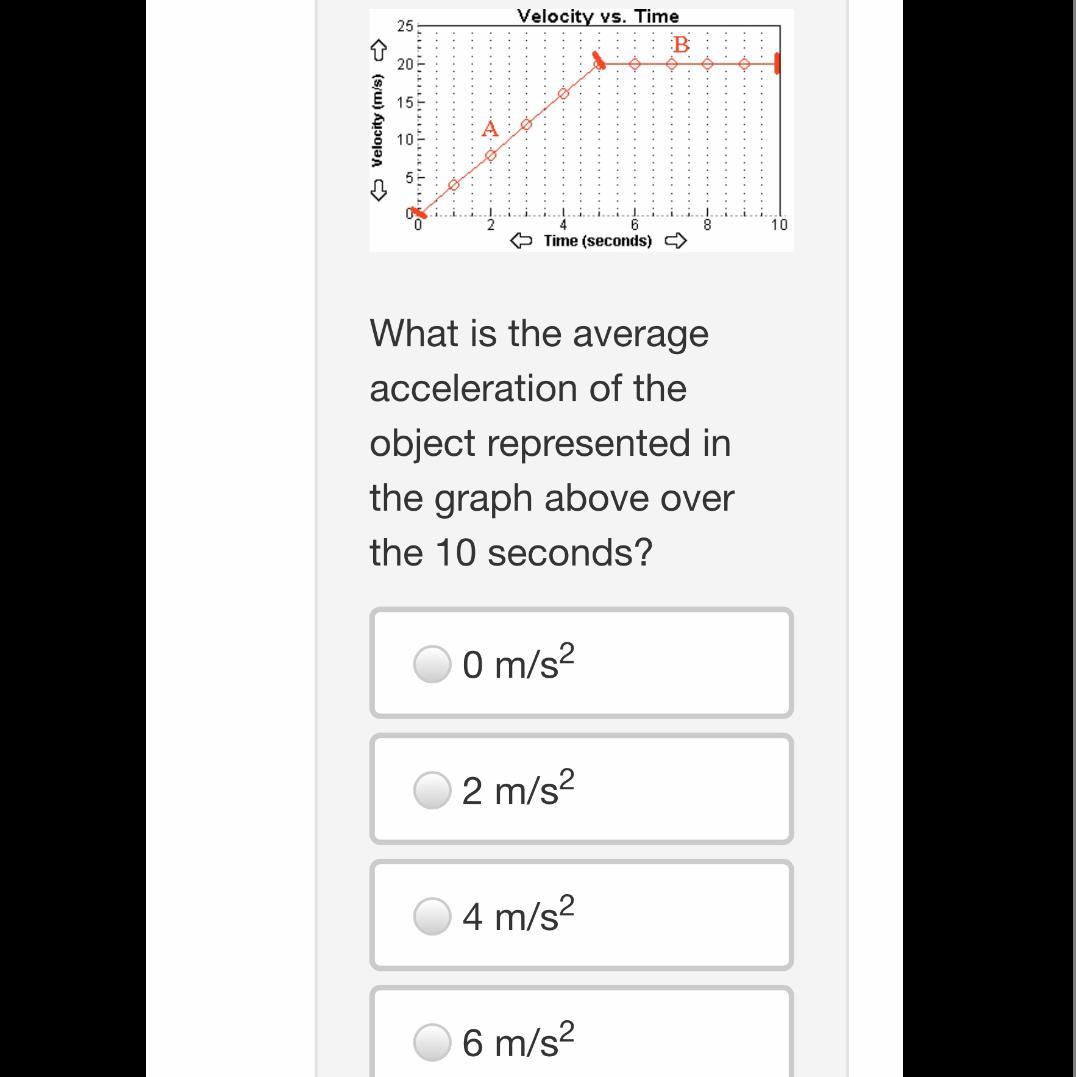Screen dimensions: 1076x1077
Task: Click the Time (seconds) axis label
Action: tap(598, 241)
